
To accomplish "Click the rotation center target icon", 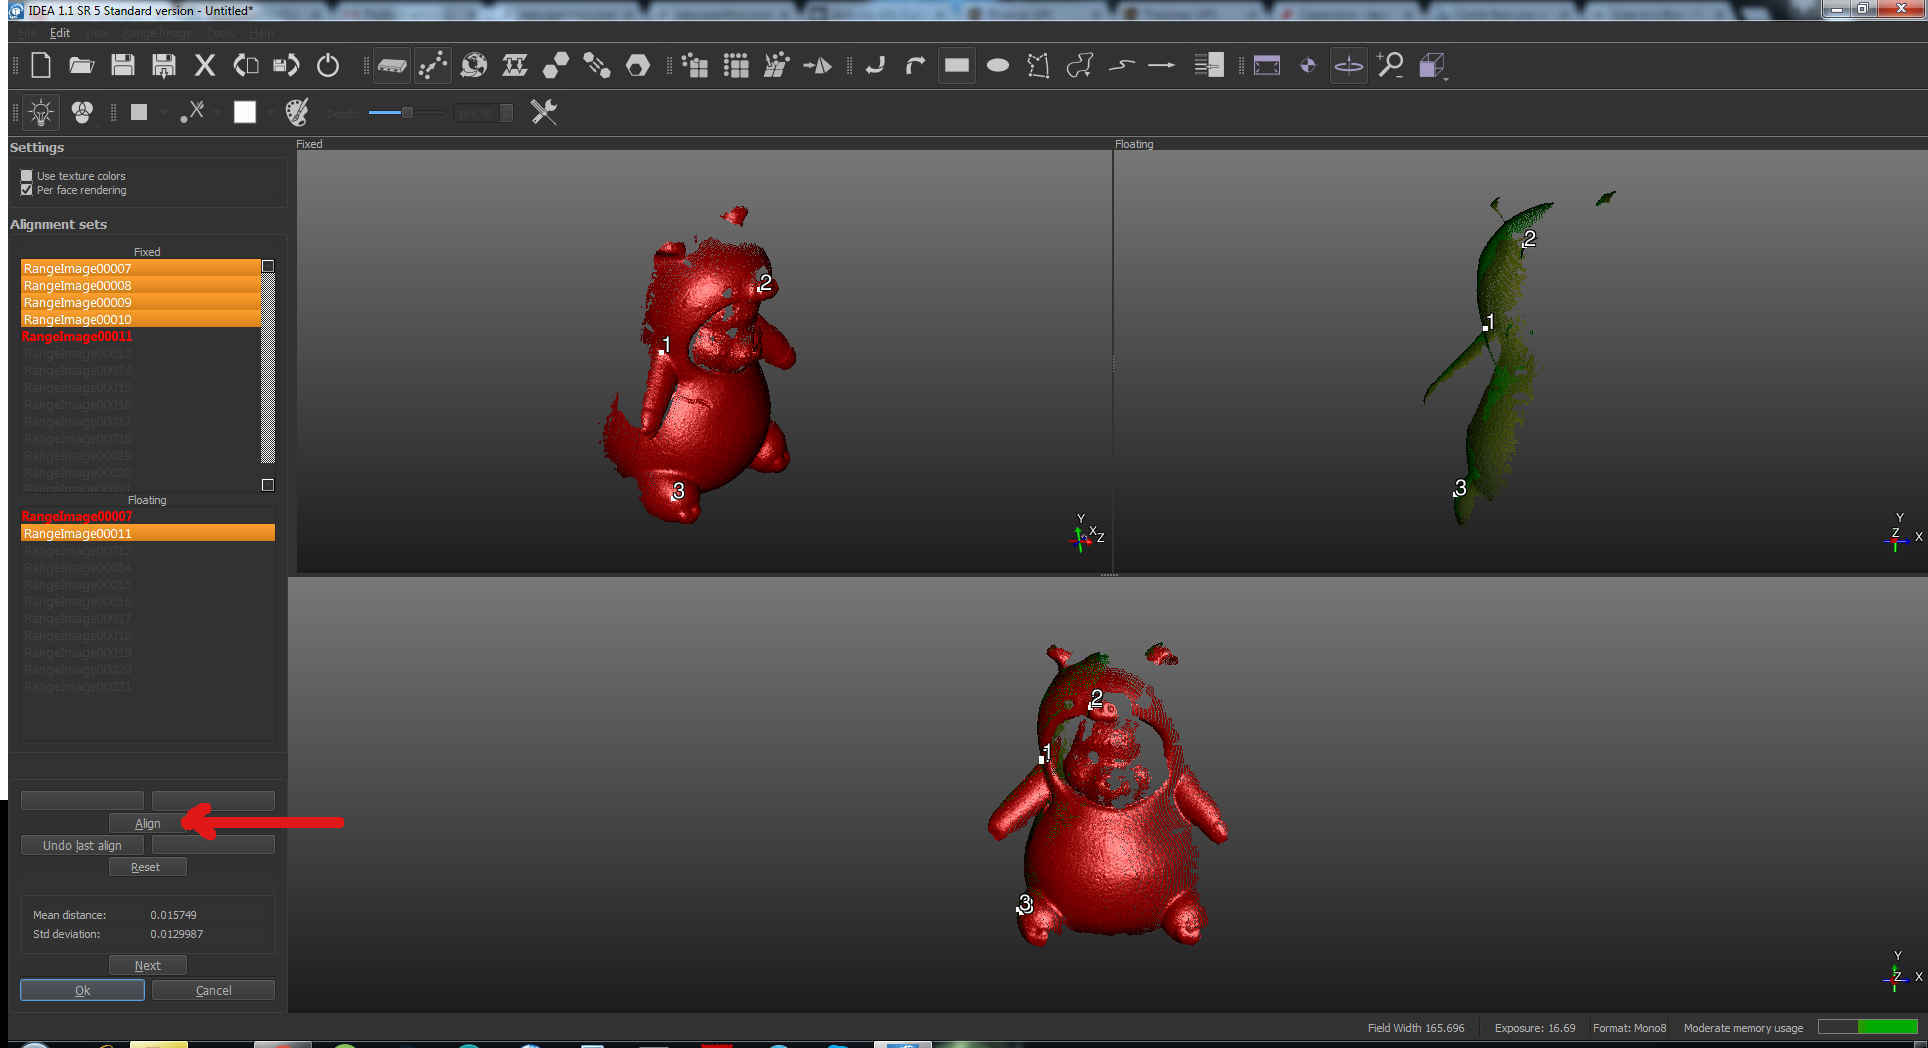I will tap(1308, 66).
